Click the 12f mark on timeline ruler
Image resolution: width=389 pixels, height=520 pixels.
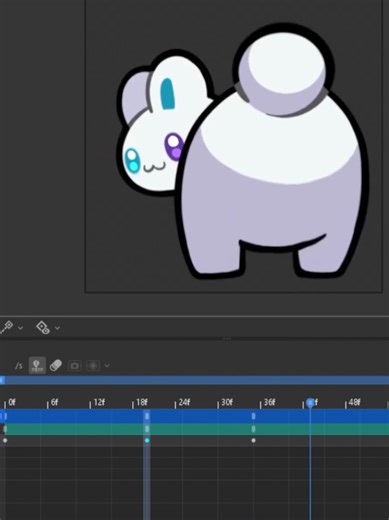tap(99, 402)
